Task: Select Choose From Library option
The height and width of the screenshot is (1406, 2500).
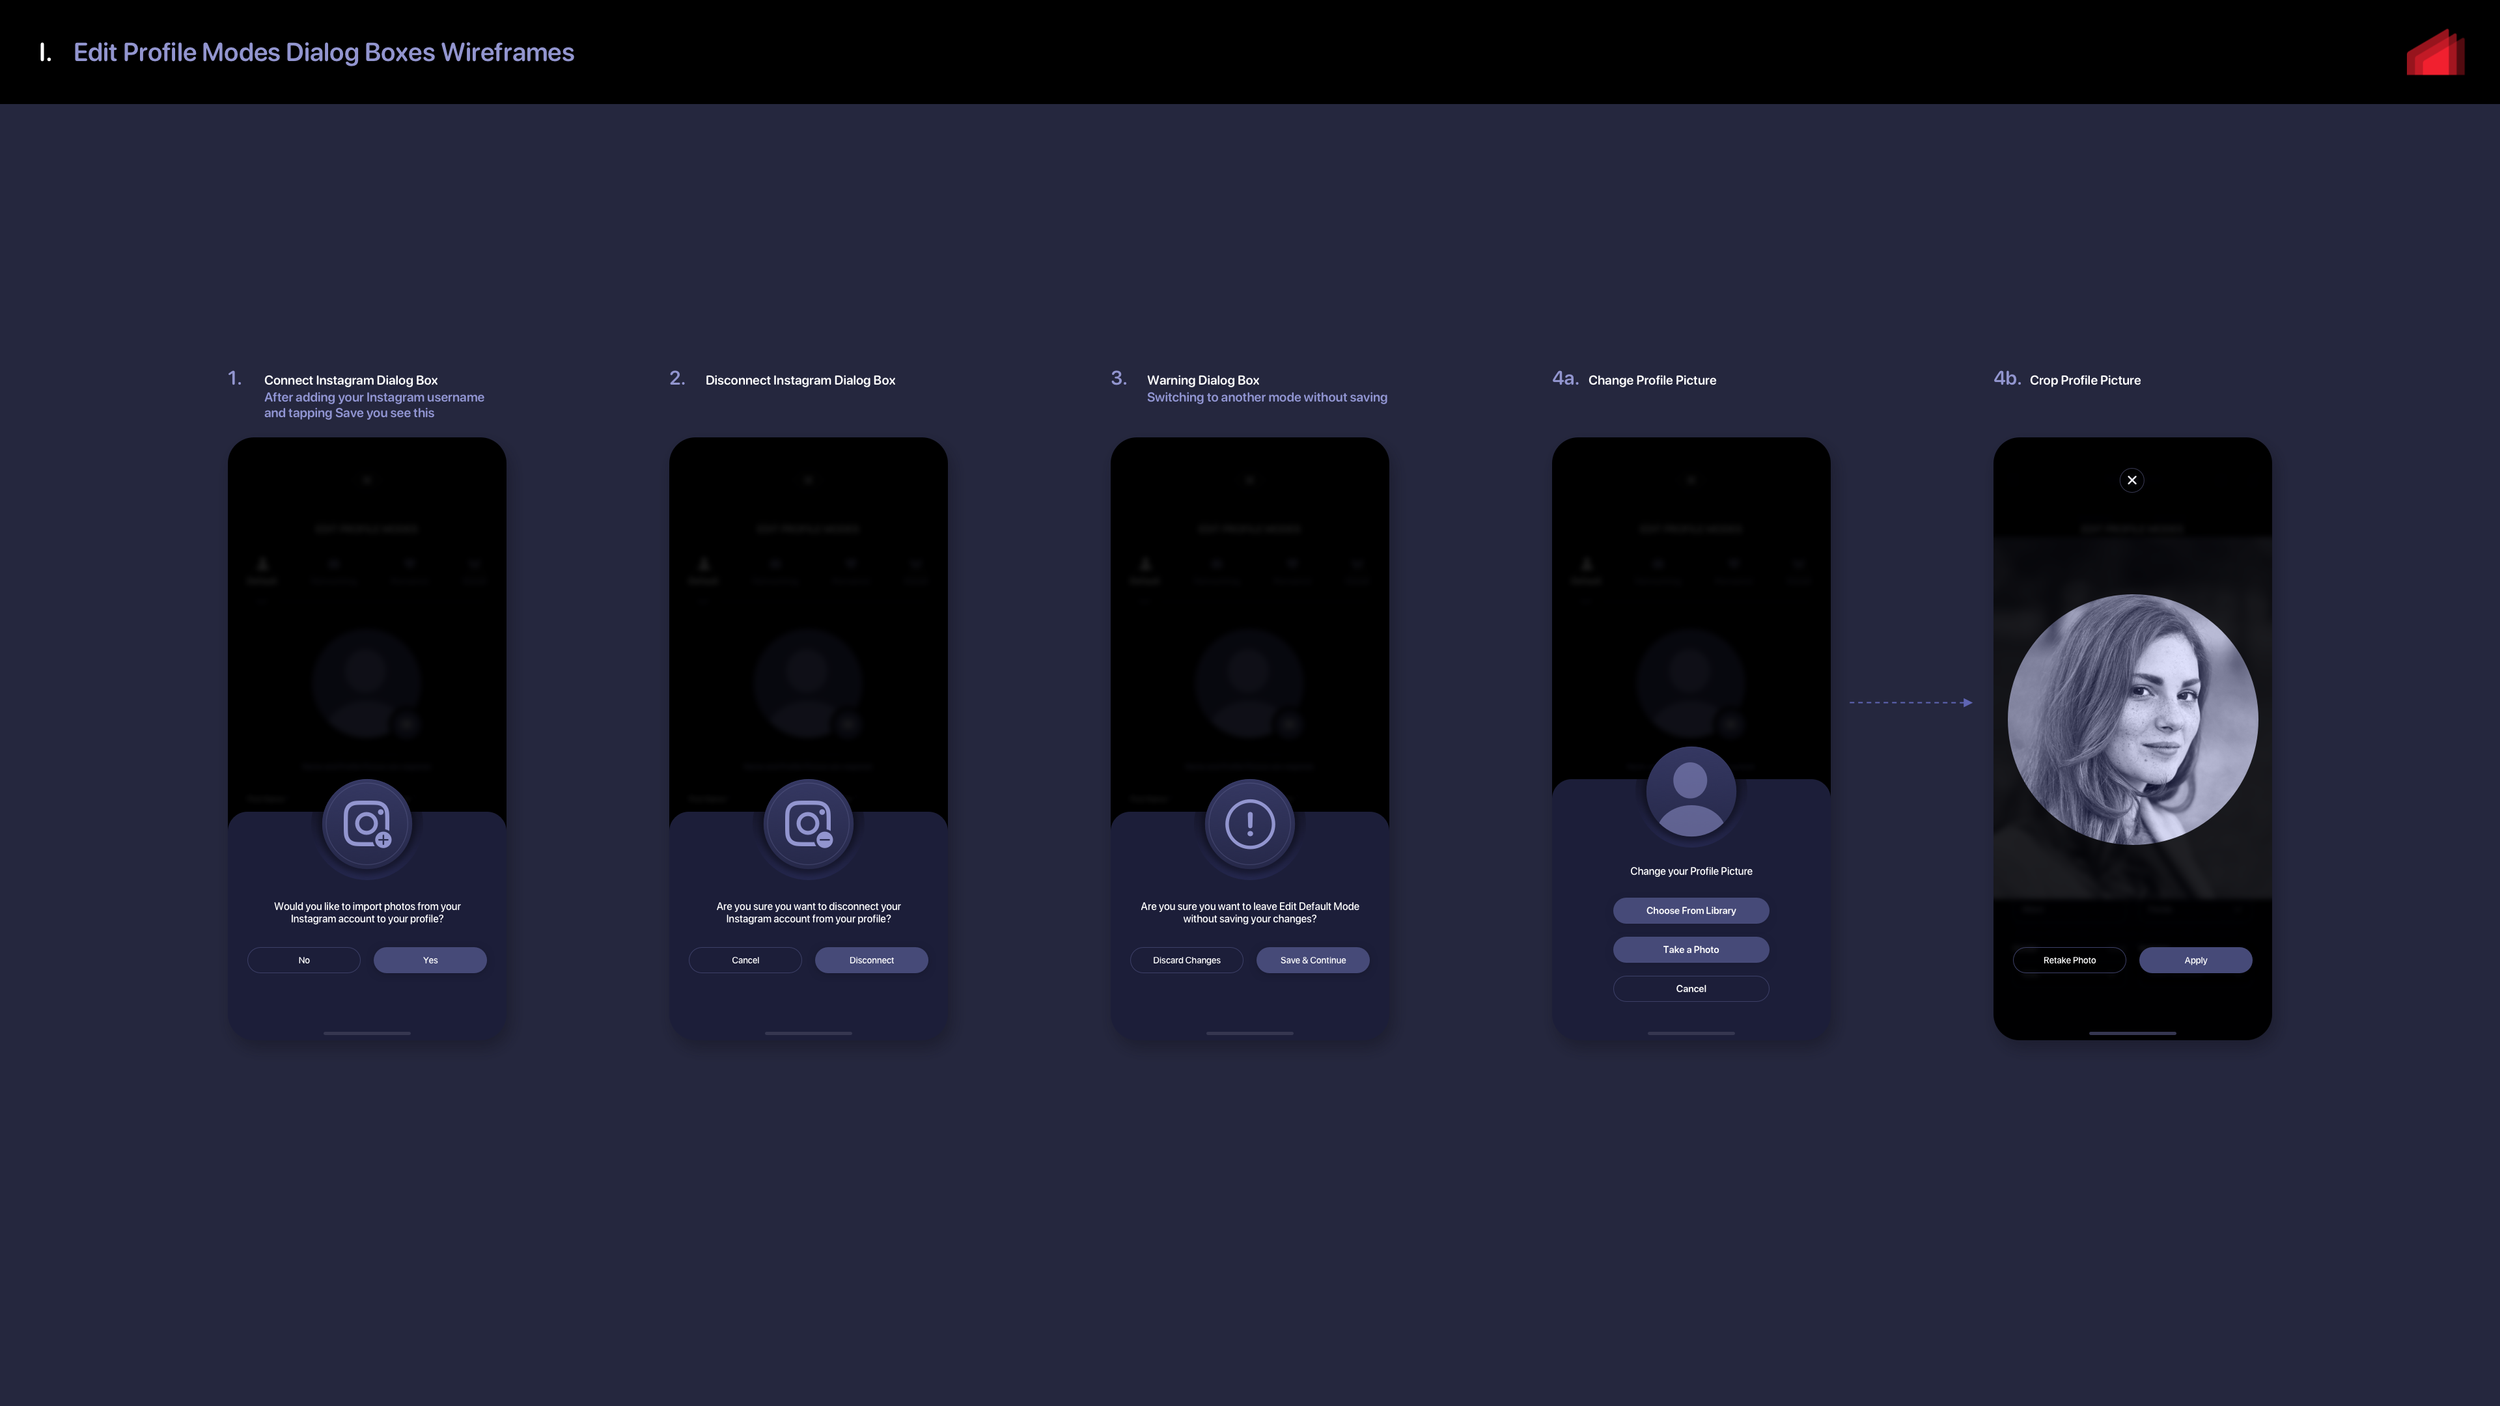Action: [x=1690, y=910]
